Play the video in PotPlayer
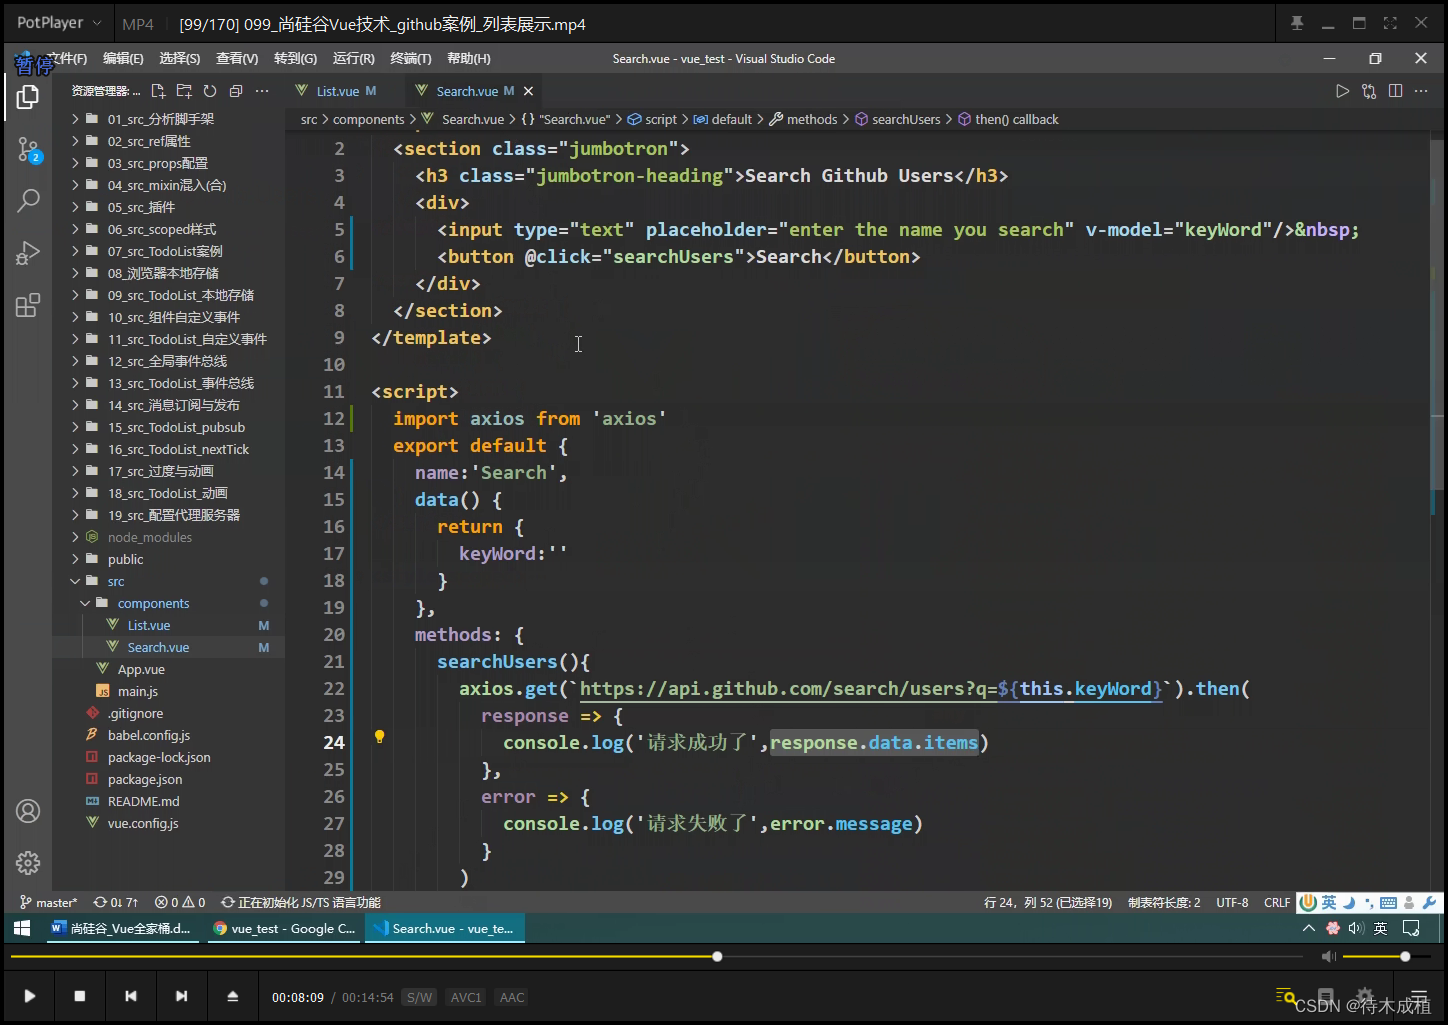The image size is (1448, 1025). 30,996
